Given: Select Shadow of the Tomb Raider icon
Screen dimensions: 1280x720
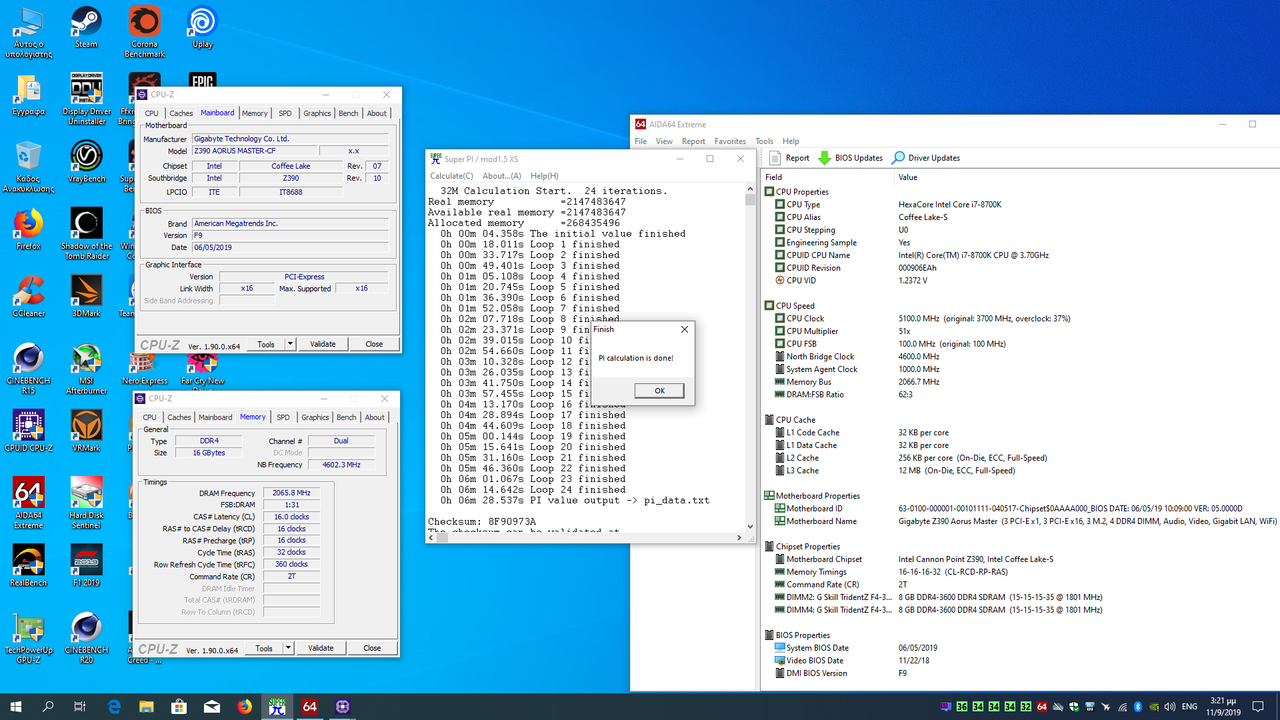Looking at the screenshot, I should coord(86,234).
